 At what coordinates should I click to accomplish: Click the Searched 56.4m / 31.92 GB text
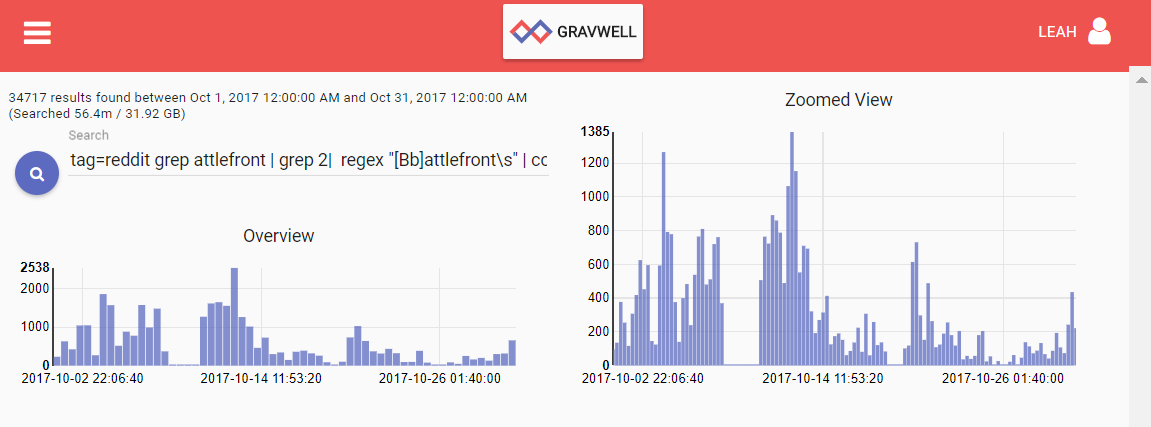[97, 114]
